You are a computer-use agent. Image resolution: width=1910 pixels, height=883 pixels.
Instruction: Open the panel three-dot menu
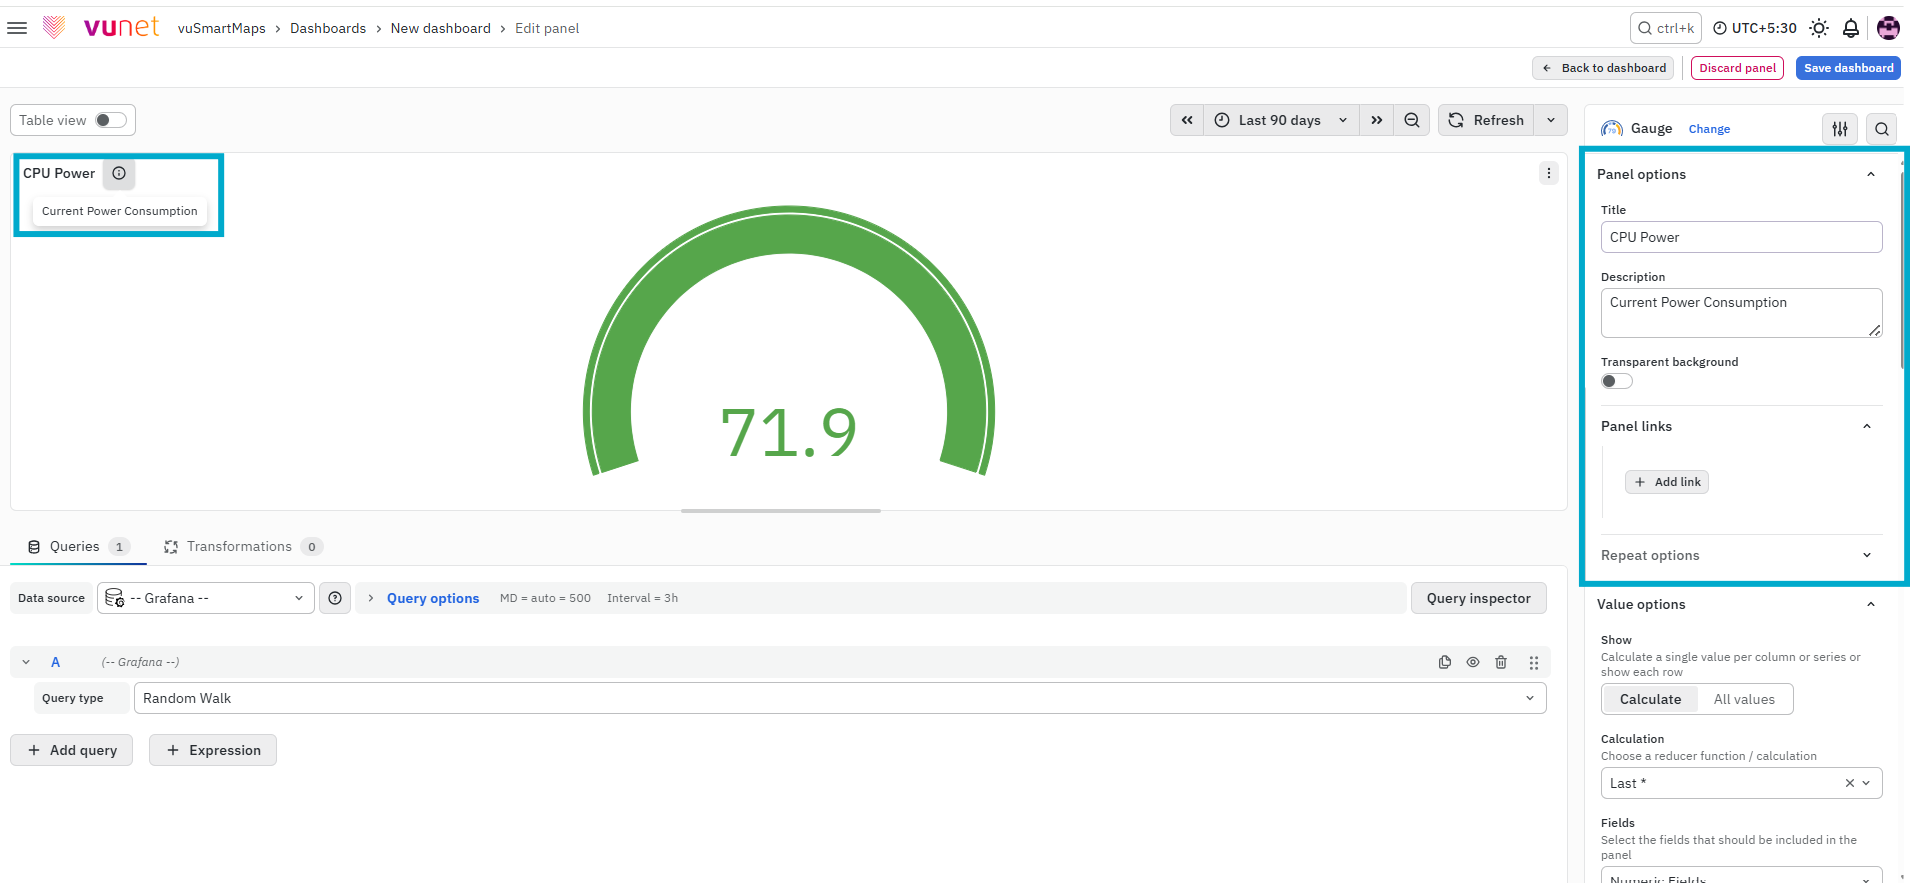(x=1549, y=173)
